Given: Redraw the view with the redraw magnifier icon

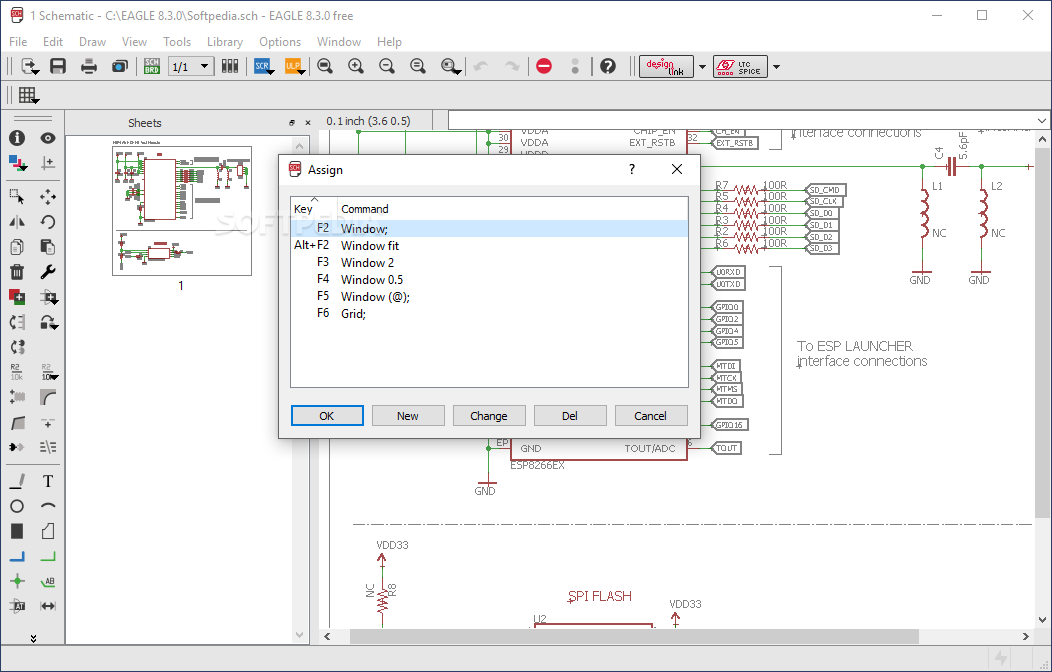Looking at the screenshot, I should tap(417, 66).
